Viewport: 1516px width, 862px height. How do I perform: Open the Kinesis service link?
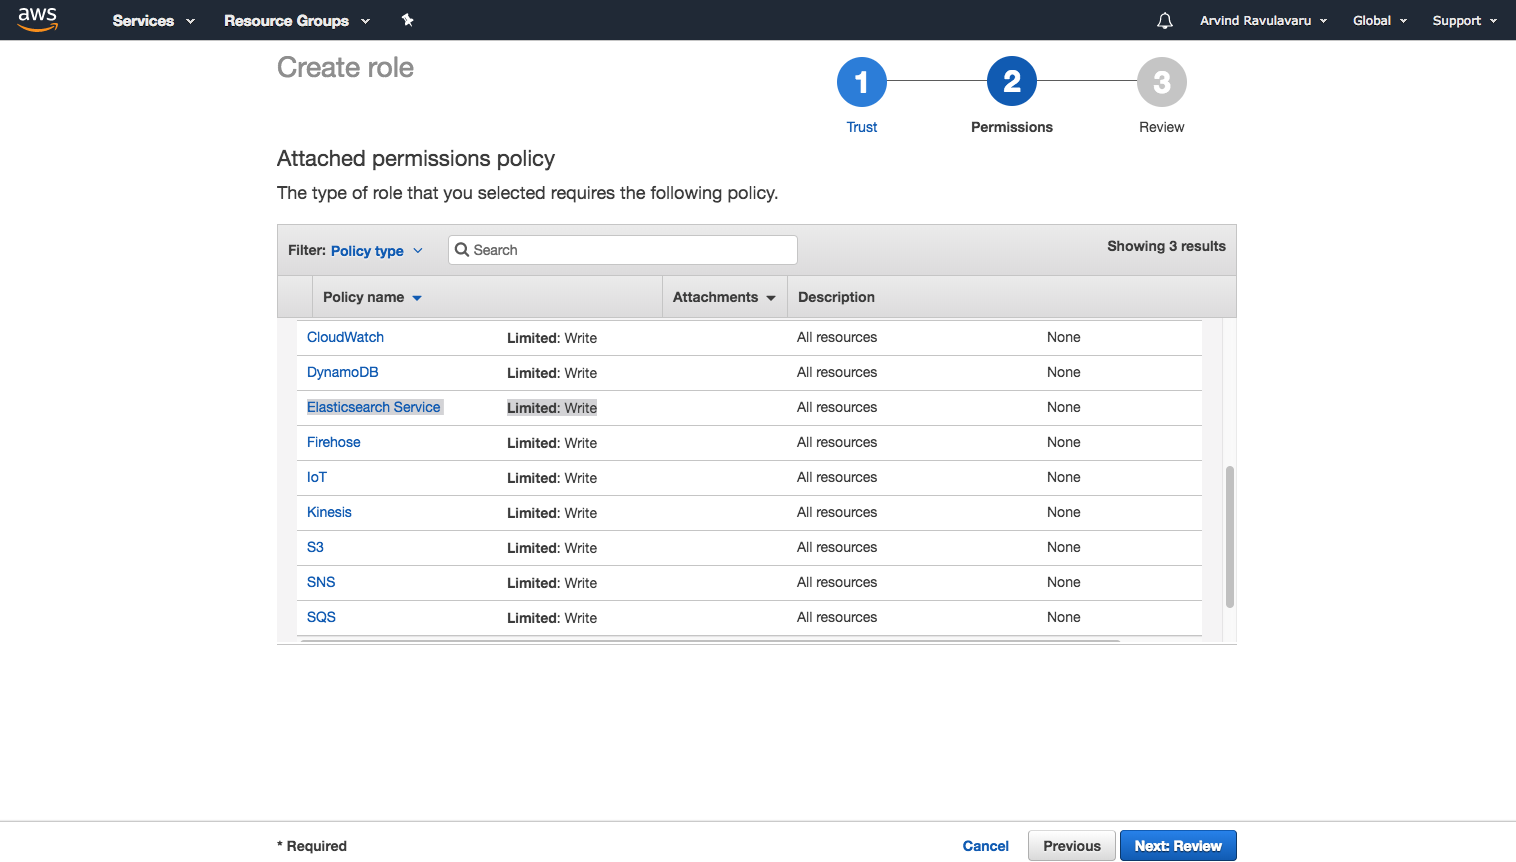click(x=329, y=512)
